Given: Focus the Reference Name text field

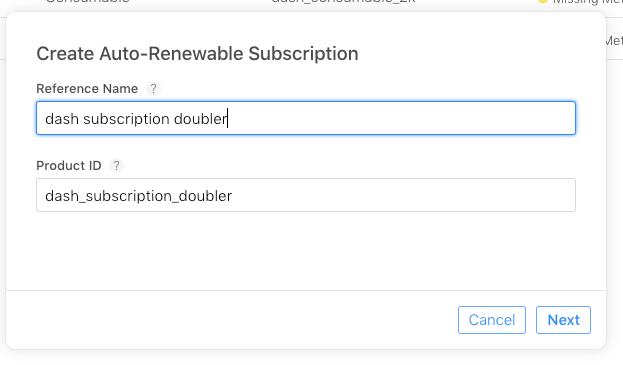Looking at the screenshot, I should (306, 118).
